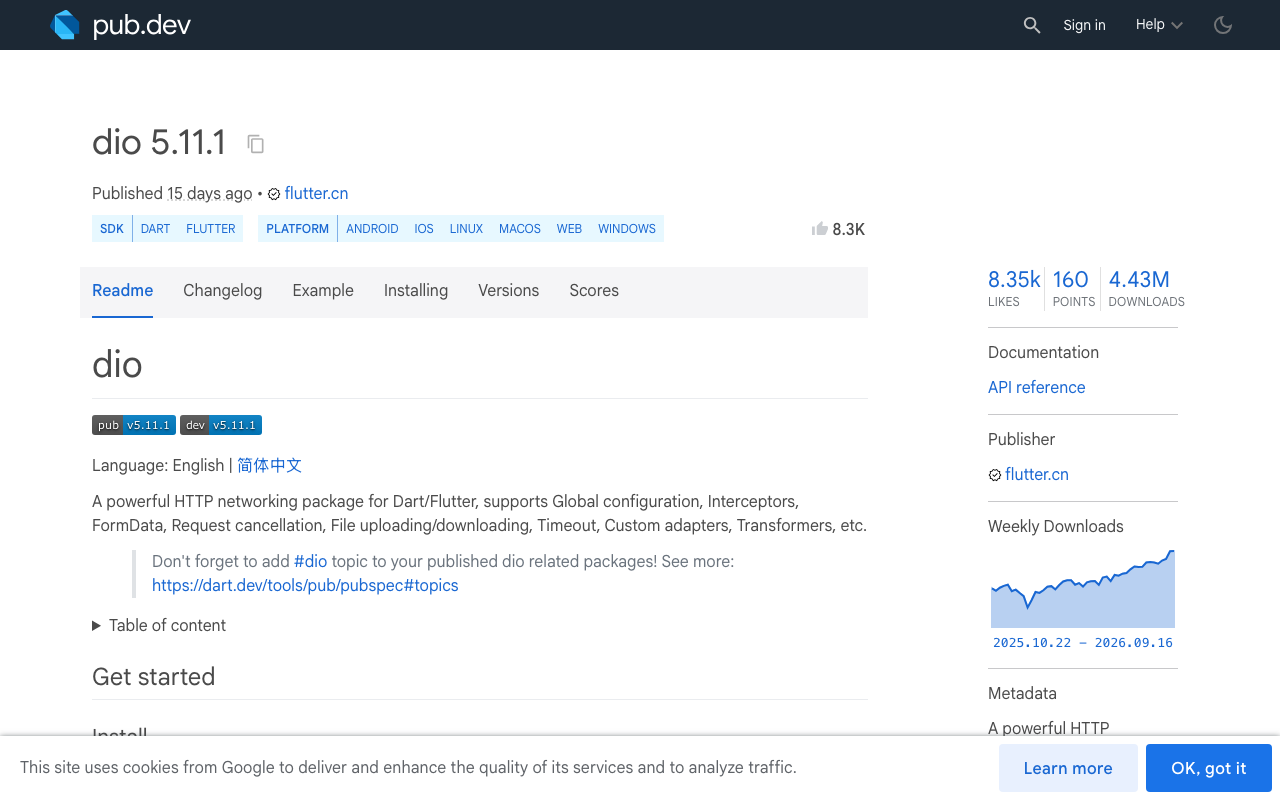Click the thumbs-up like icon

pyautogui.click(x=820, y=229)
